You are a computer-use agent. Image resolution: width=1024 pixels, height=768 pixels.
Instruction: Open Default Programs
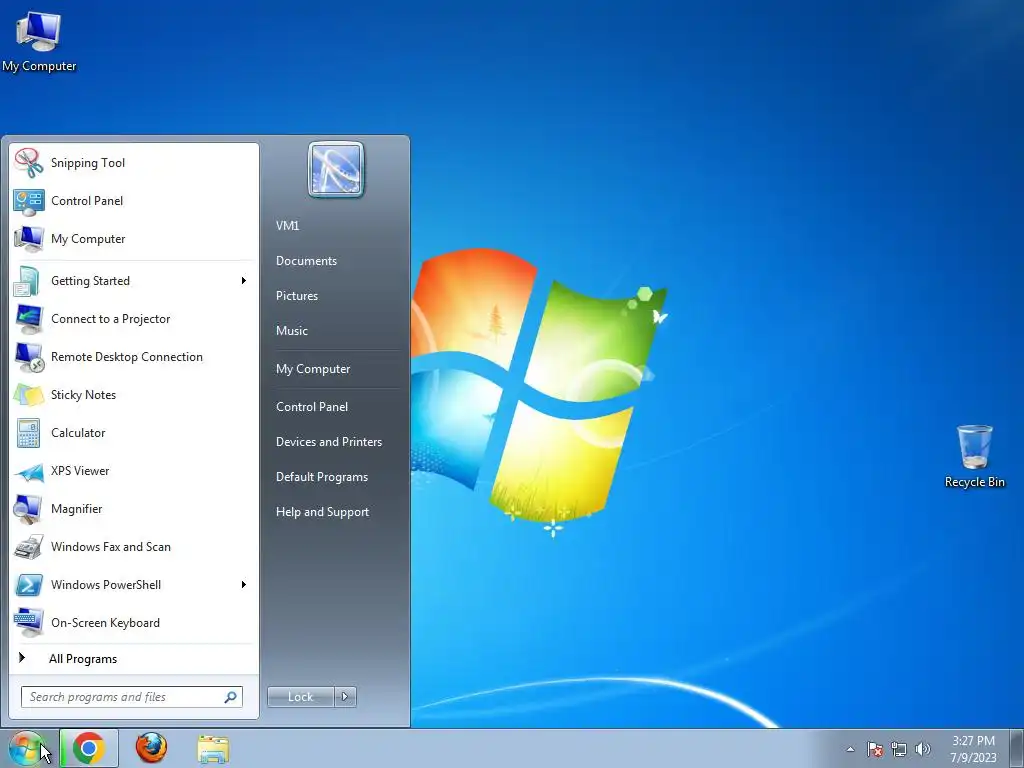(x=321, y=477)
